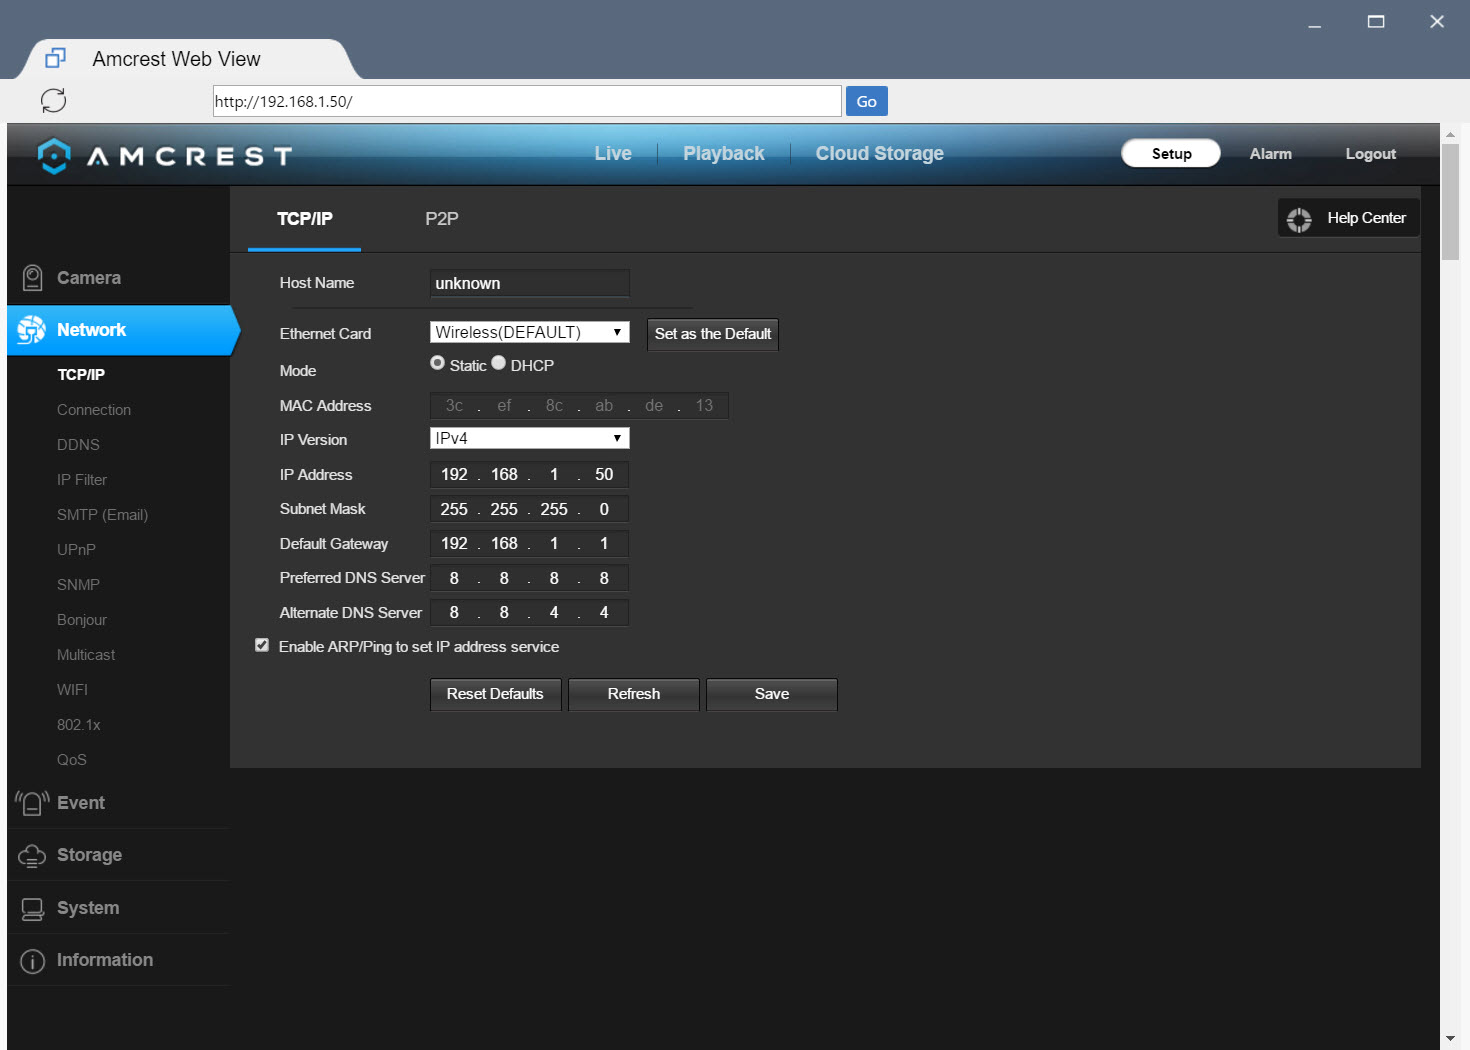1470x1050 pixels.
Task: Click the Go button
Action: [x=867, y=101]
